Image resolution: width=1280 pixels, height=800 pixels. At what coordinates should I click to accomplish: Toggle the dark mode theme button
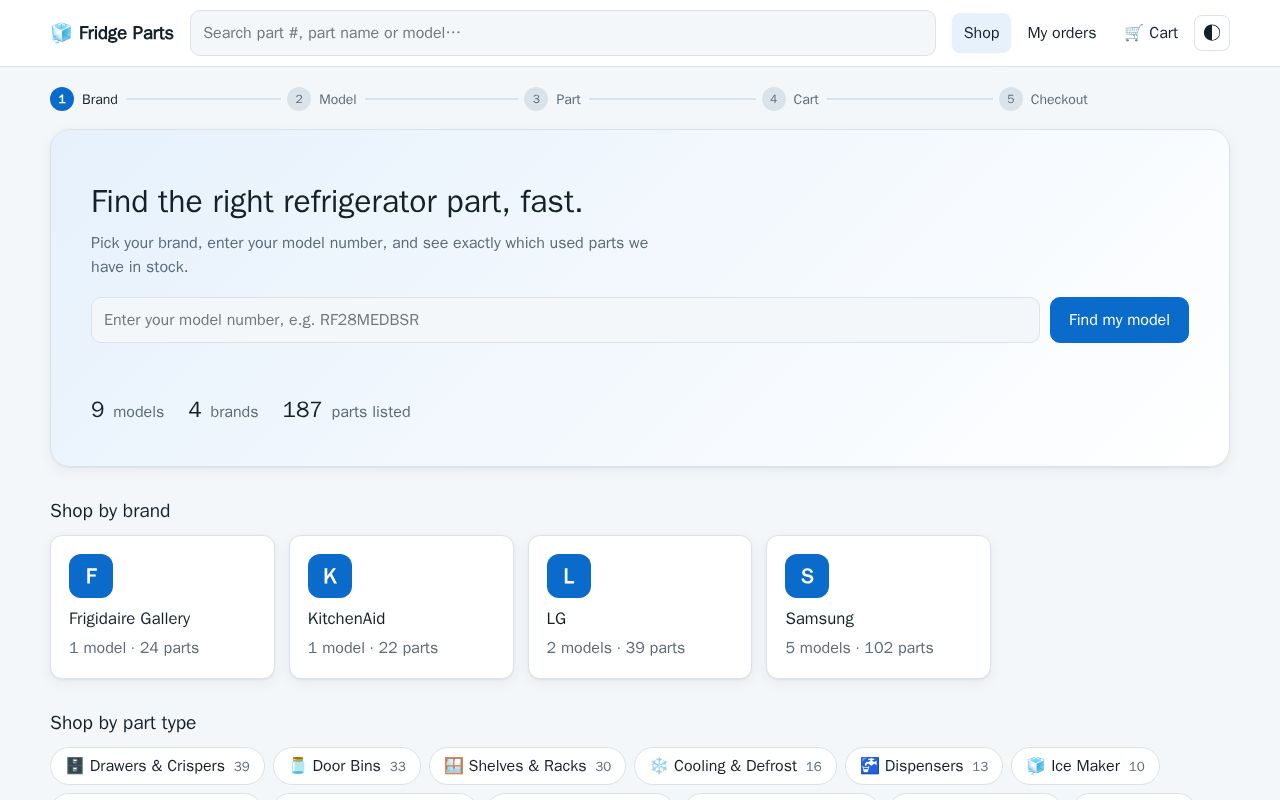[1211, 33]
